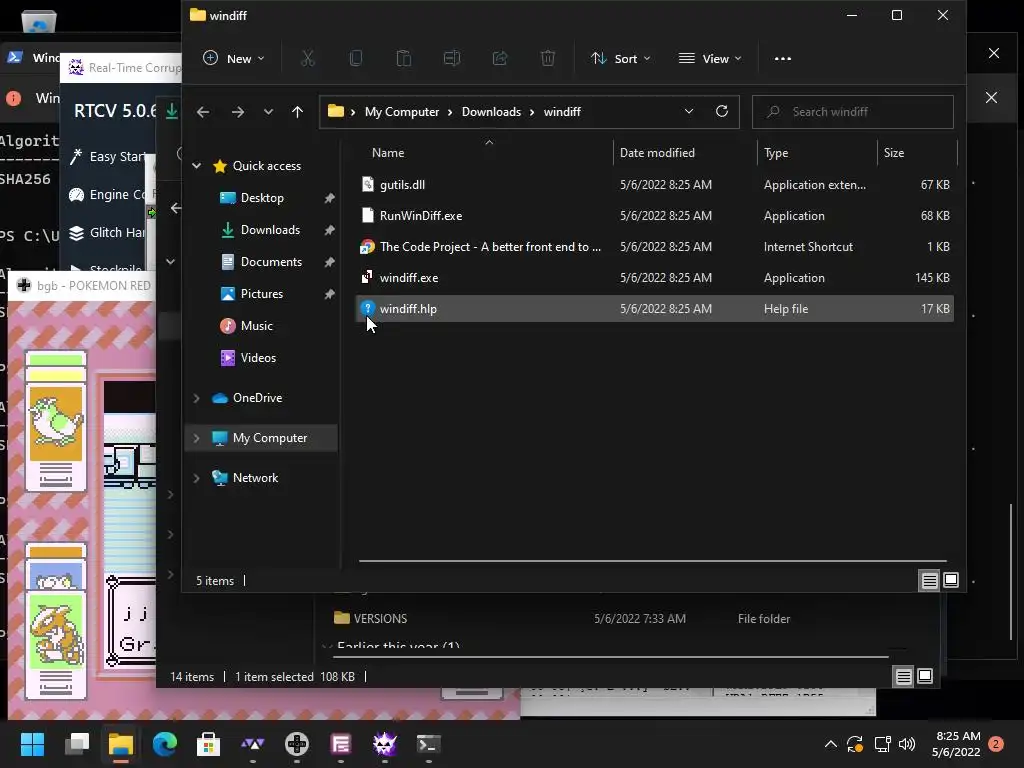Open Microsoft Edge from the taskbar
Screen dimensions: 1024x768
point(165,744)
